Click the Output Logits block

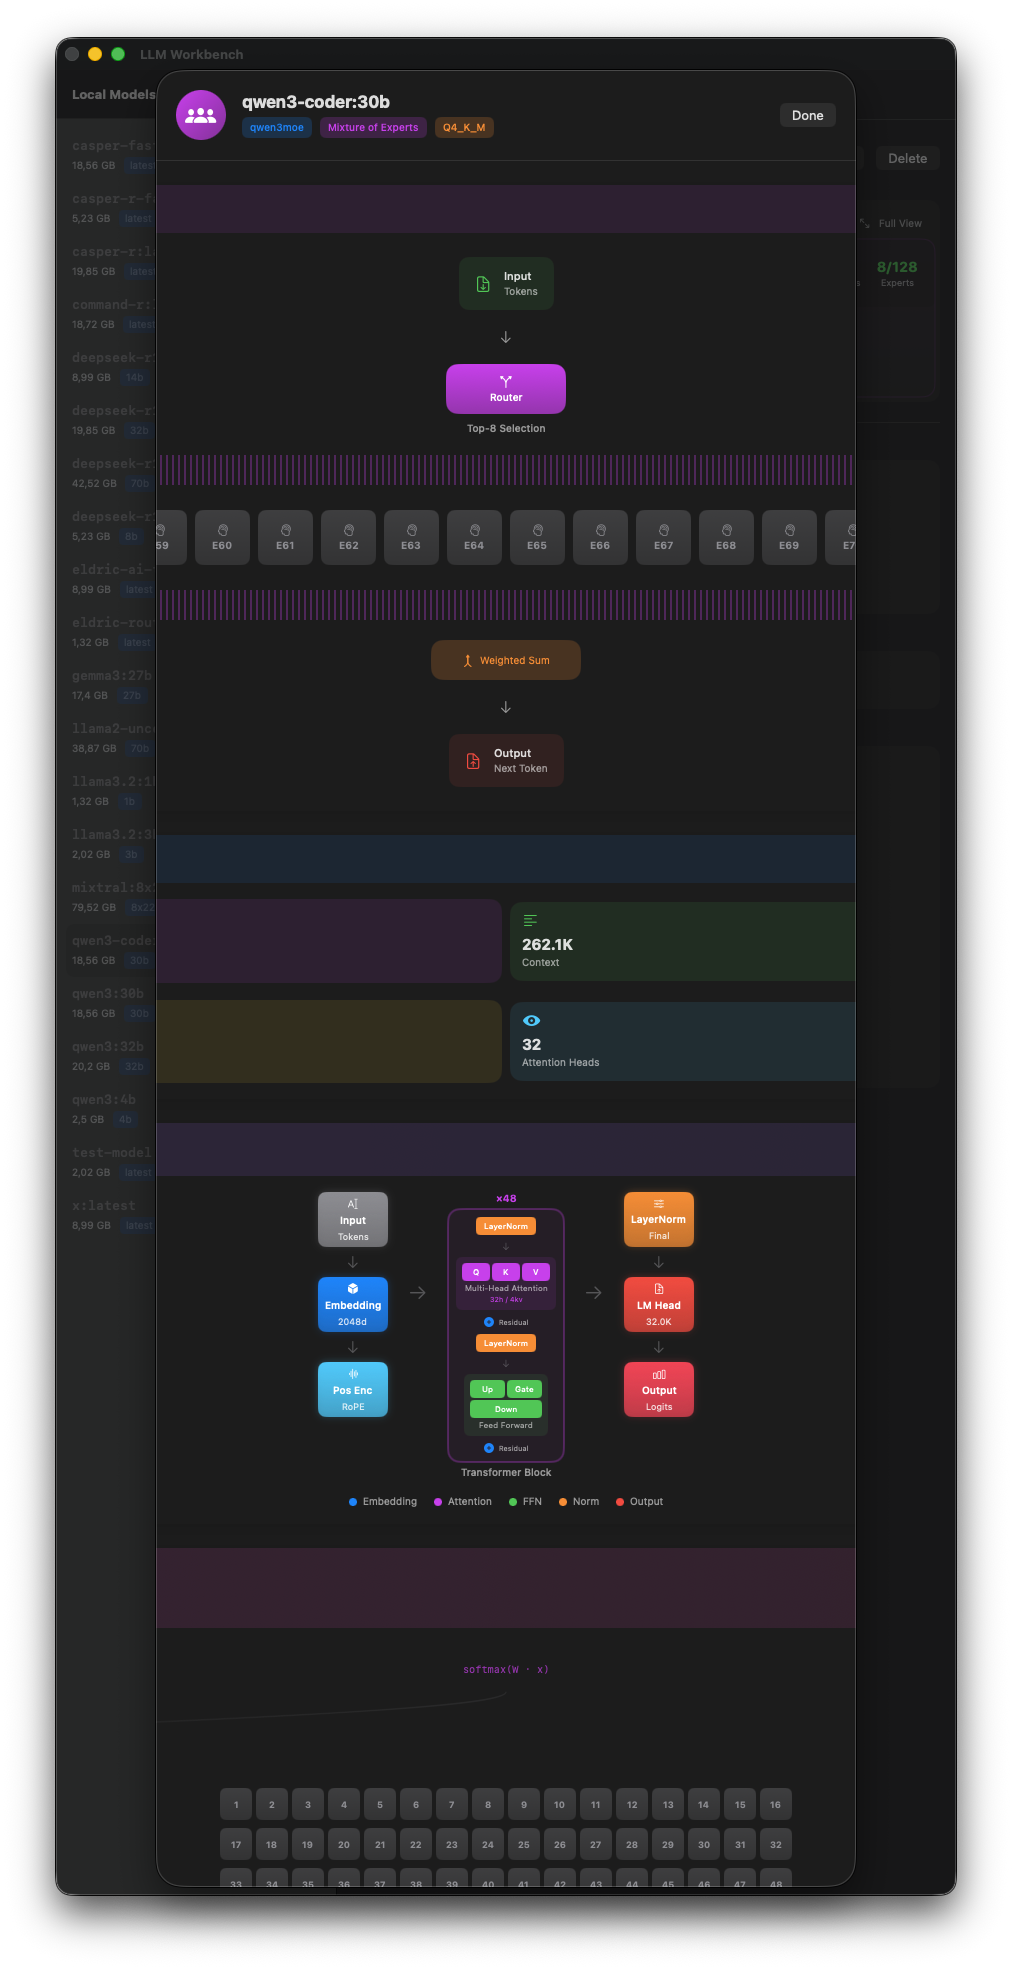pos(659,1389)
